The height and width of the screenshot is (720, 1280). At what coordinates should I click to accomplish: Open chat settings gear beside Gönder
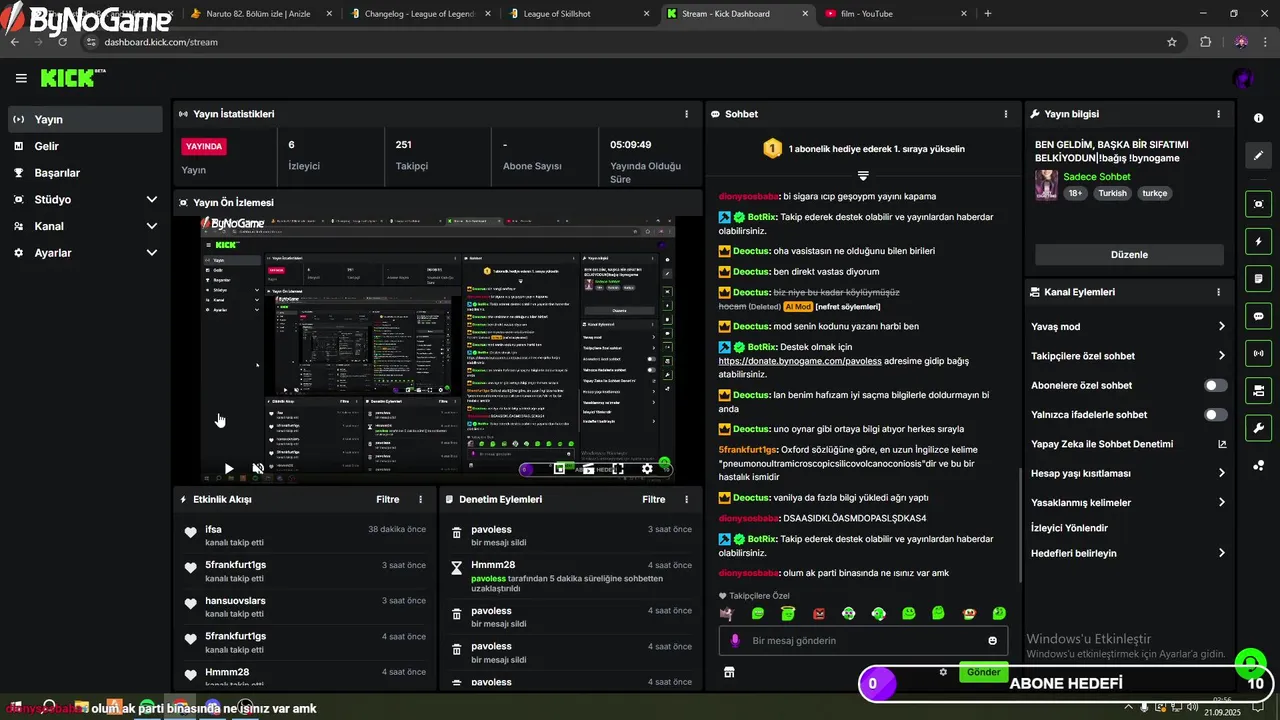(x=943, y=672)
